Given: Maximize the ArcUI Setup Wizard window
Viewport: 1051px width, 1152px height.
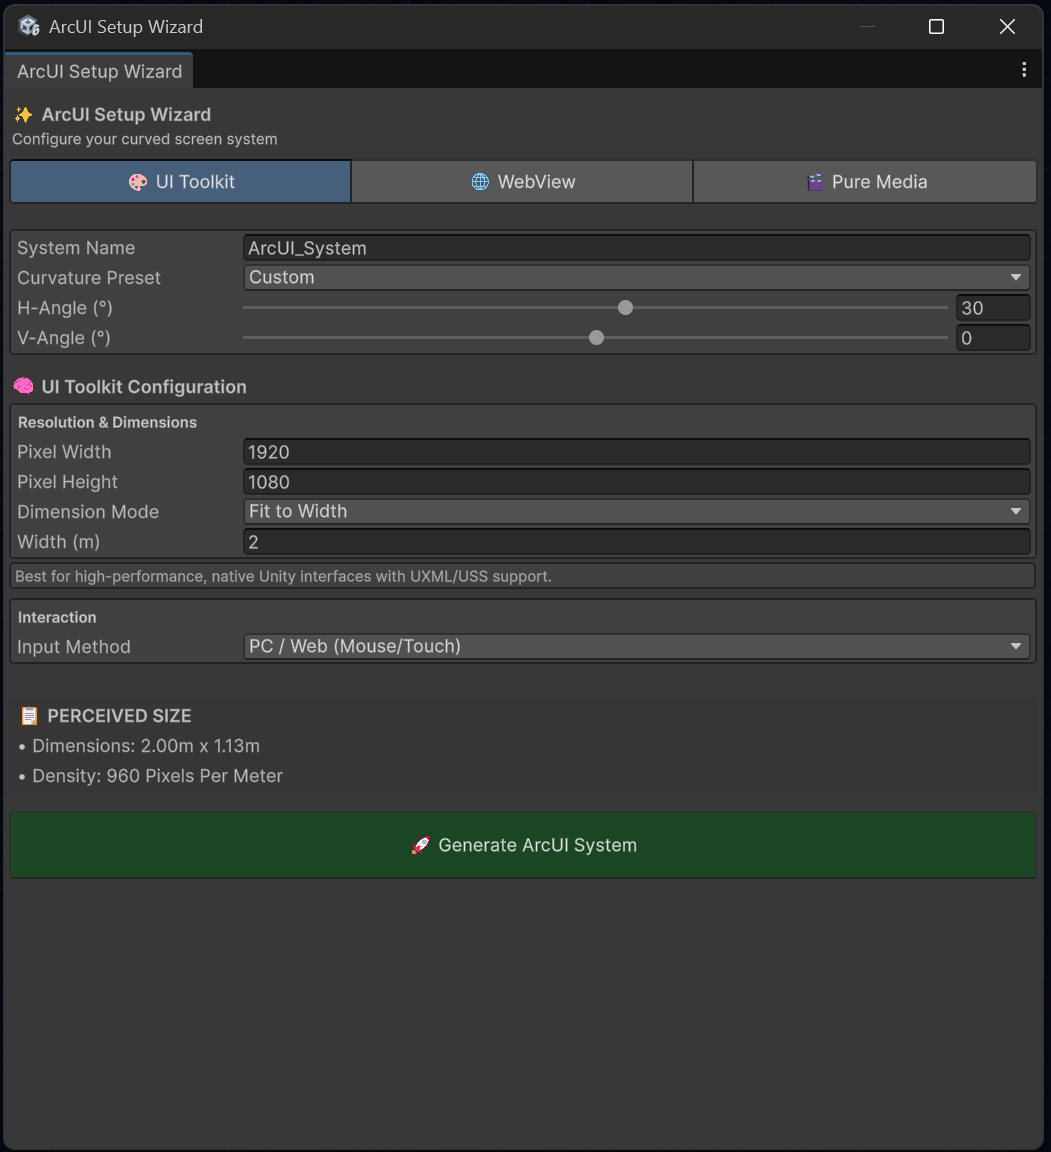Looking at the screenshot, I should coord(936,26).
